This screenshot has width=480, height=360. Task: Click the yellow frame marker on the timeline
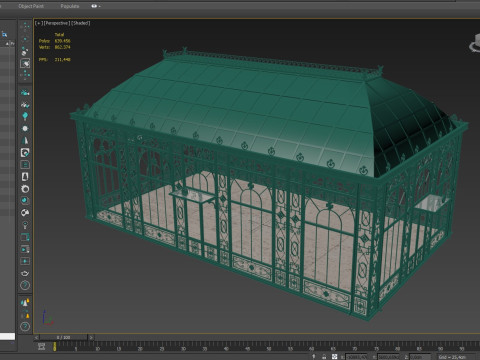pyautogui.click(x=55, y=347)
